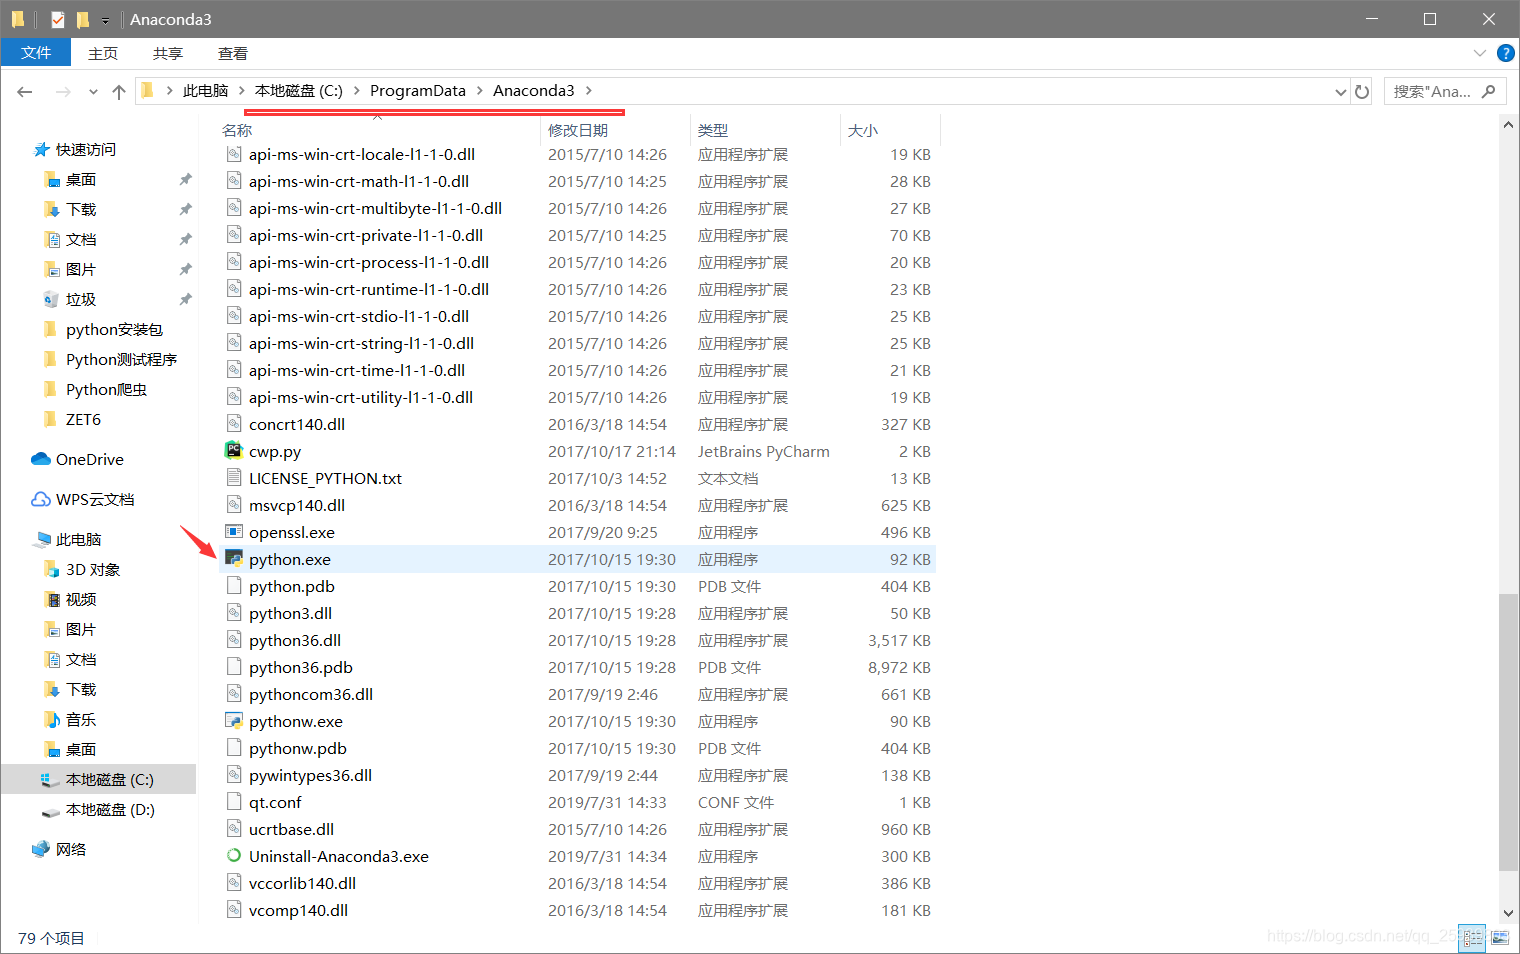
Task: Select file concrt140.dll
Action: (x=297, y=425)
